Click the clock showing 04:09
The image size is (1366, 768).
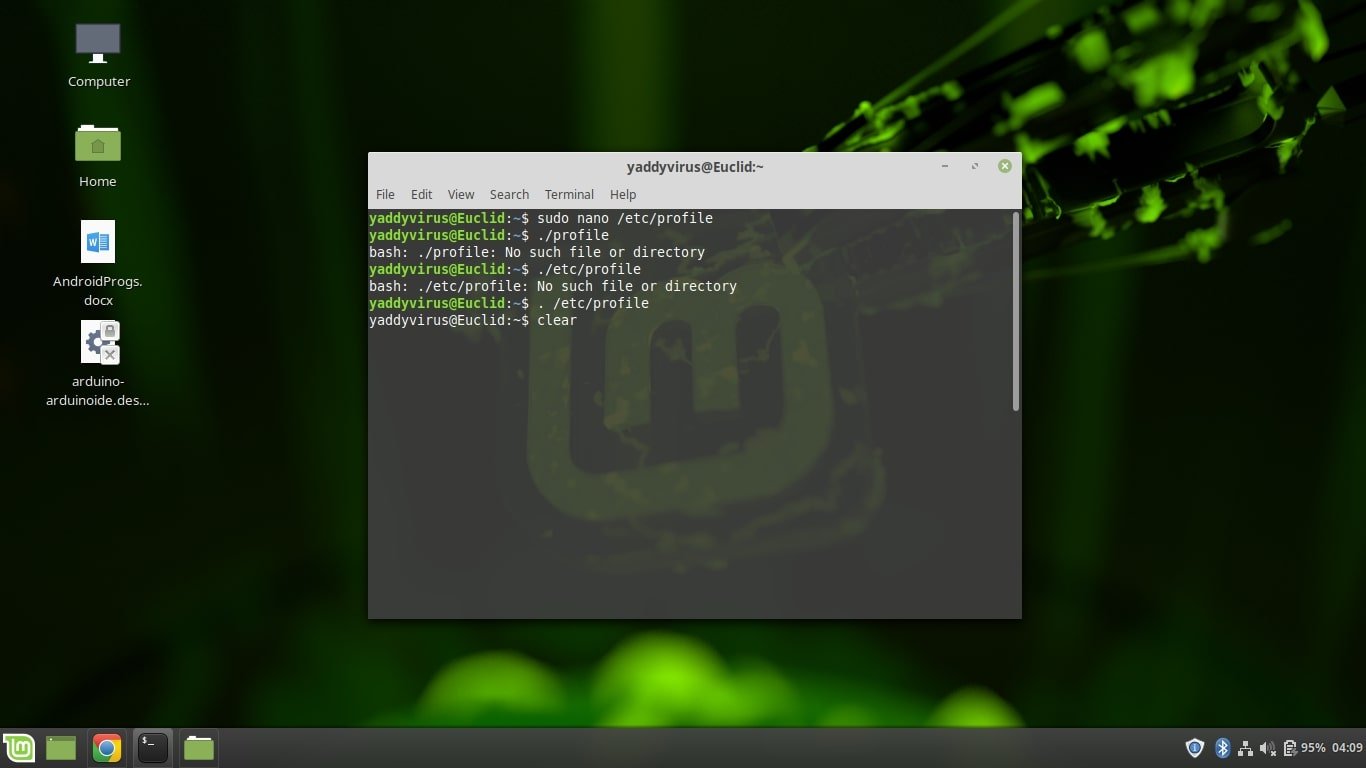pyautogui.click(x=1347, y=747)
